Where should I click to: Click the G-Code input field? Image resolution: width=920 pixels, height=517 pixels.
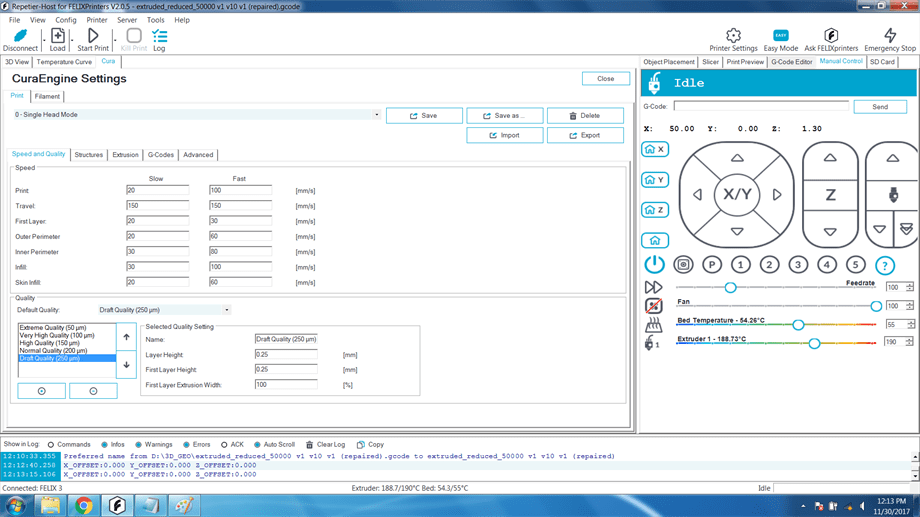pyautogui.click(x=761, y=106)
